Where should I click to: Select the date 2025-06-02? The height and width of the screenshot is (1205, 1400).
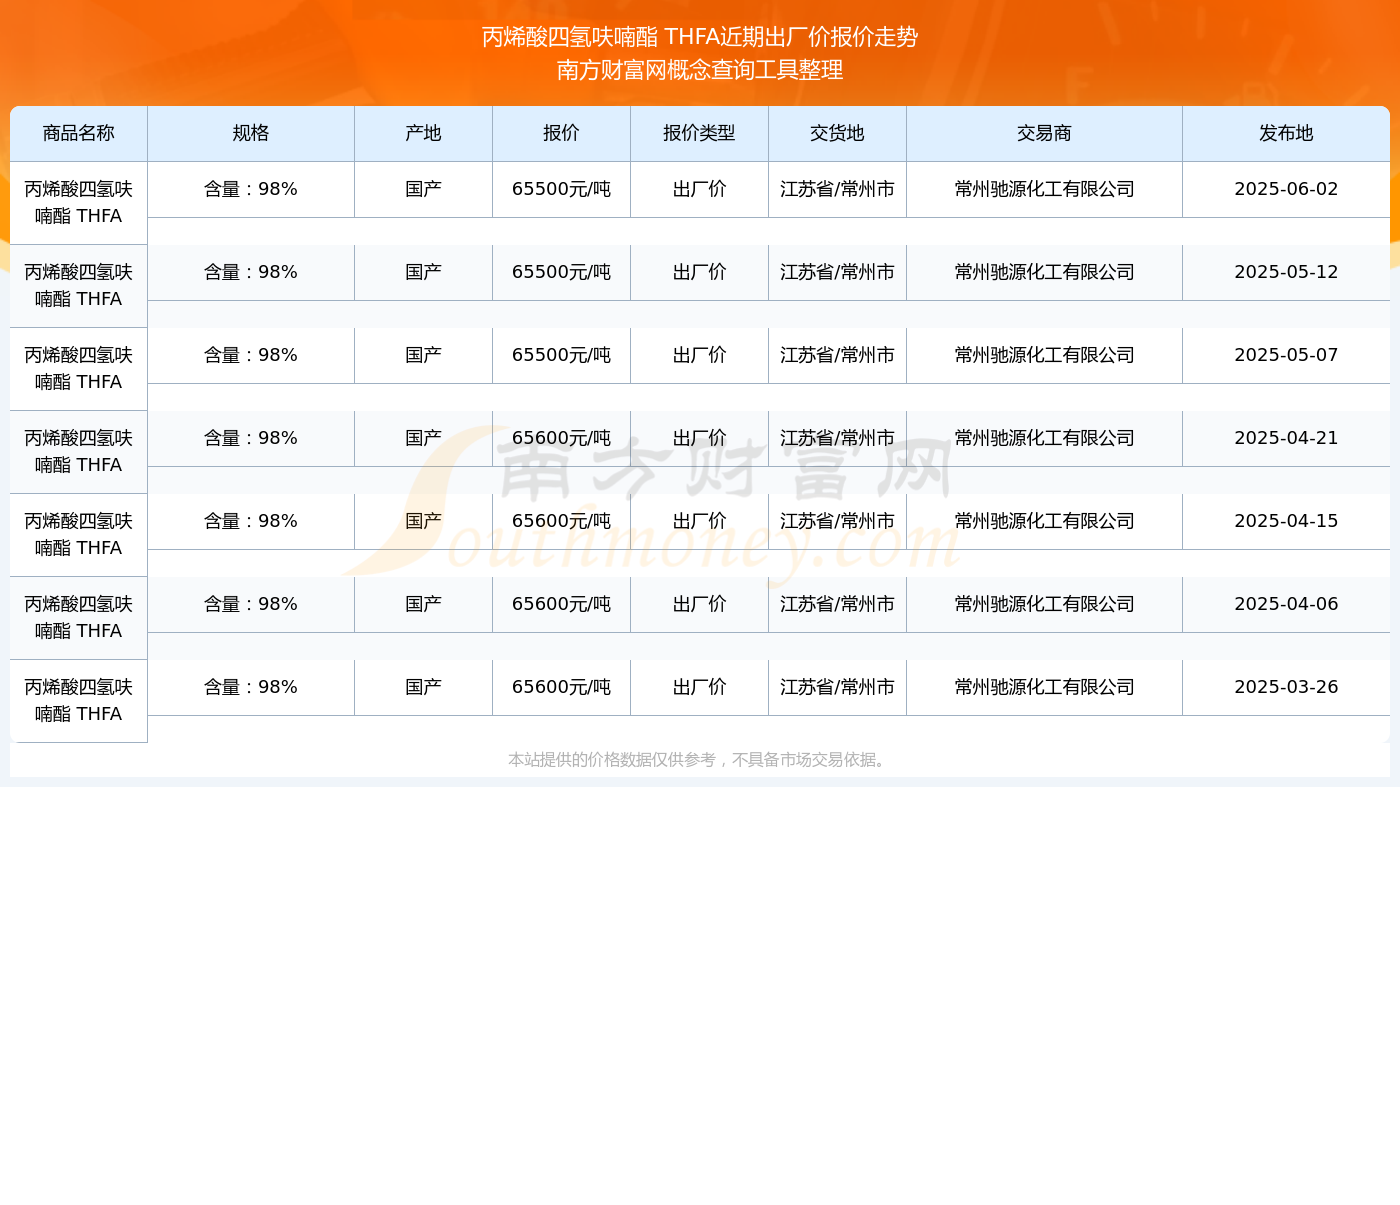click(x=1286, y=189)
